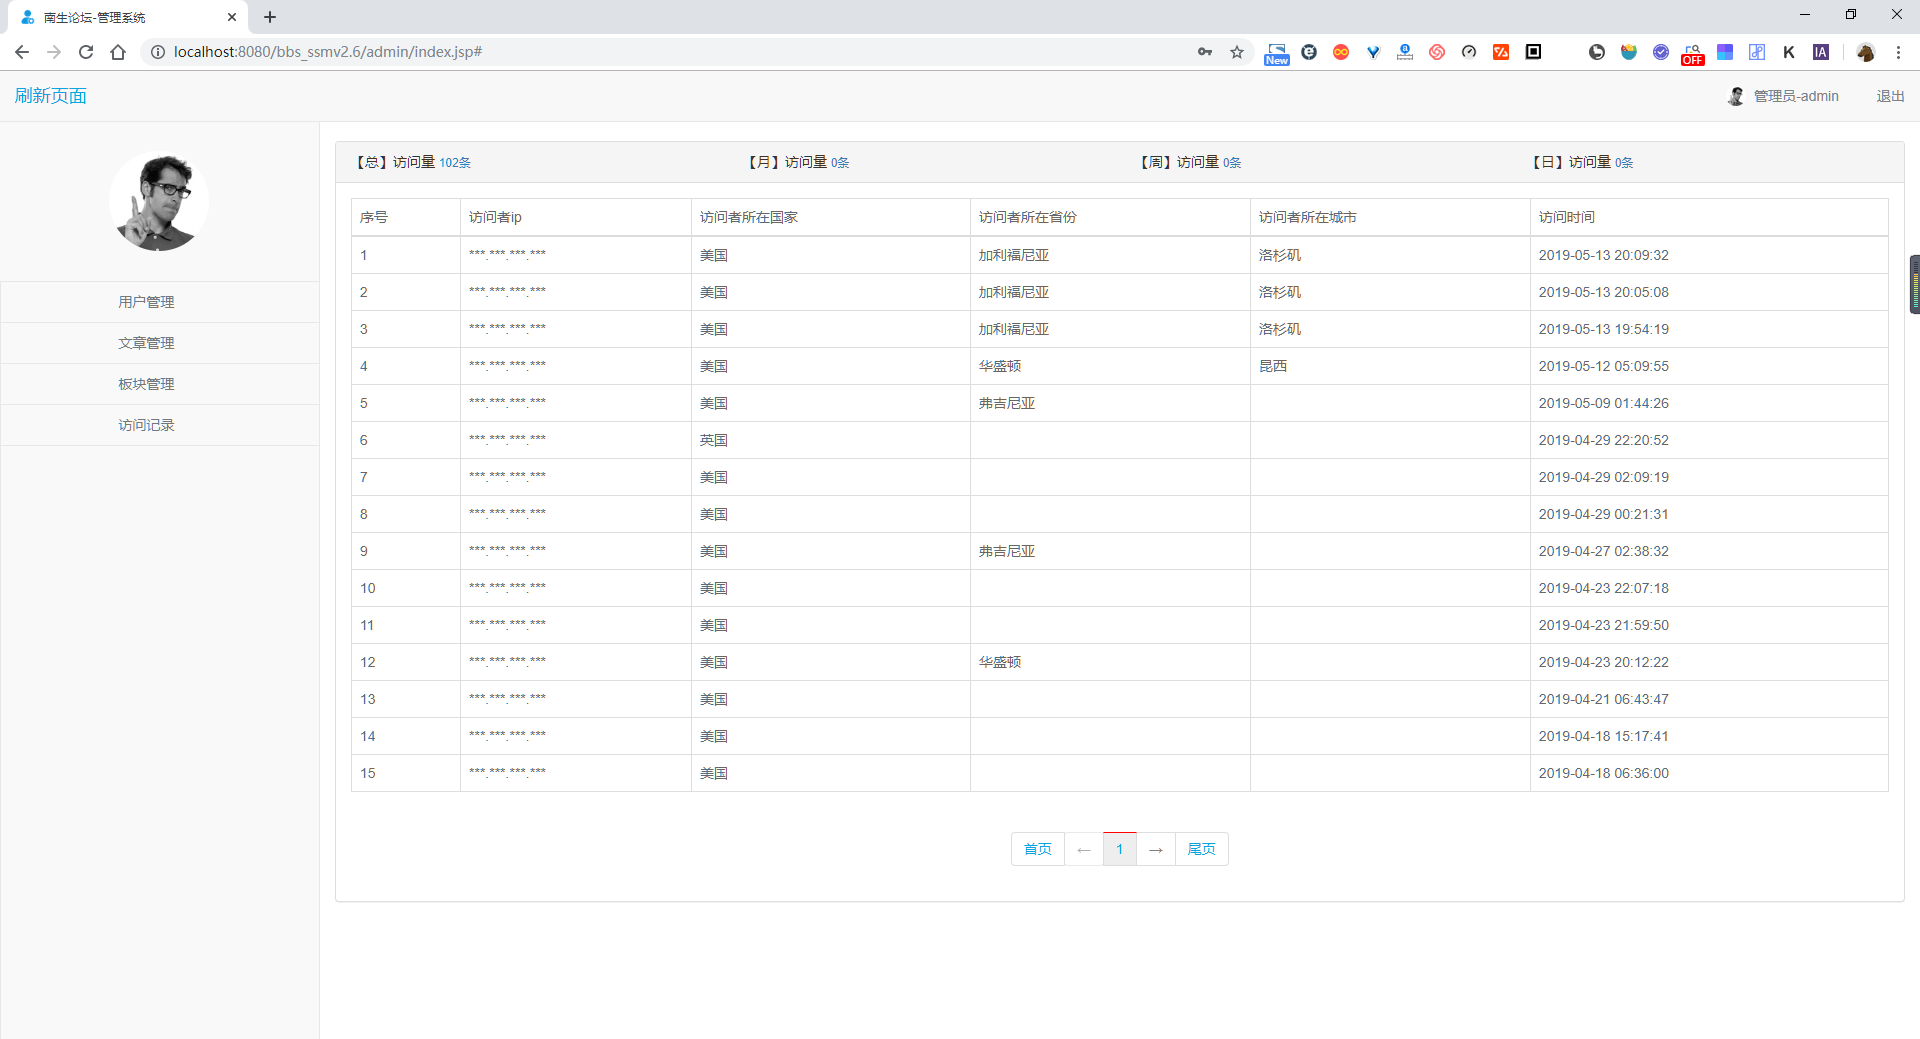Click the K extension icon
Screen dimensions: 1920x1039
pos(1789,52)
